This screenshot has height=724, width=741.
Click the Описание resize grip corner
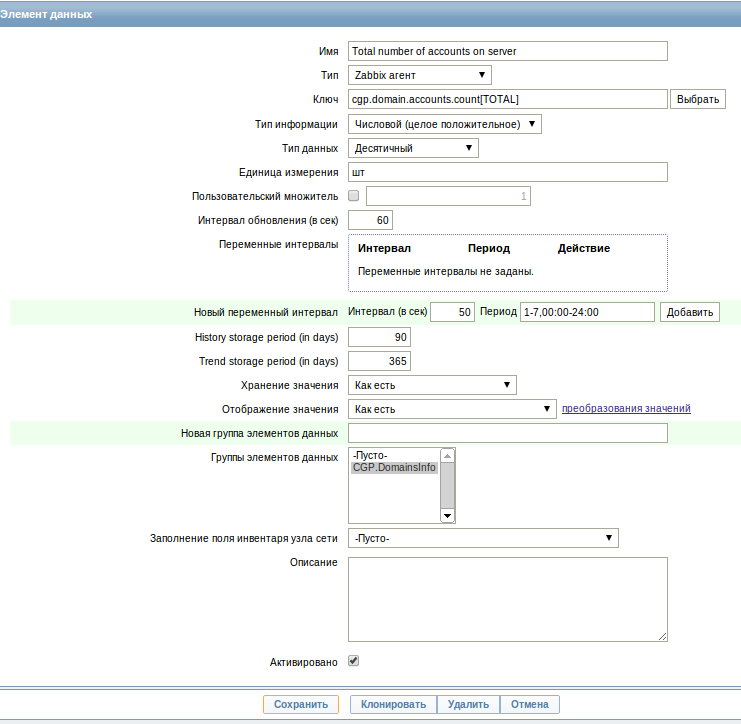663,637
